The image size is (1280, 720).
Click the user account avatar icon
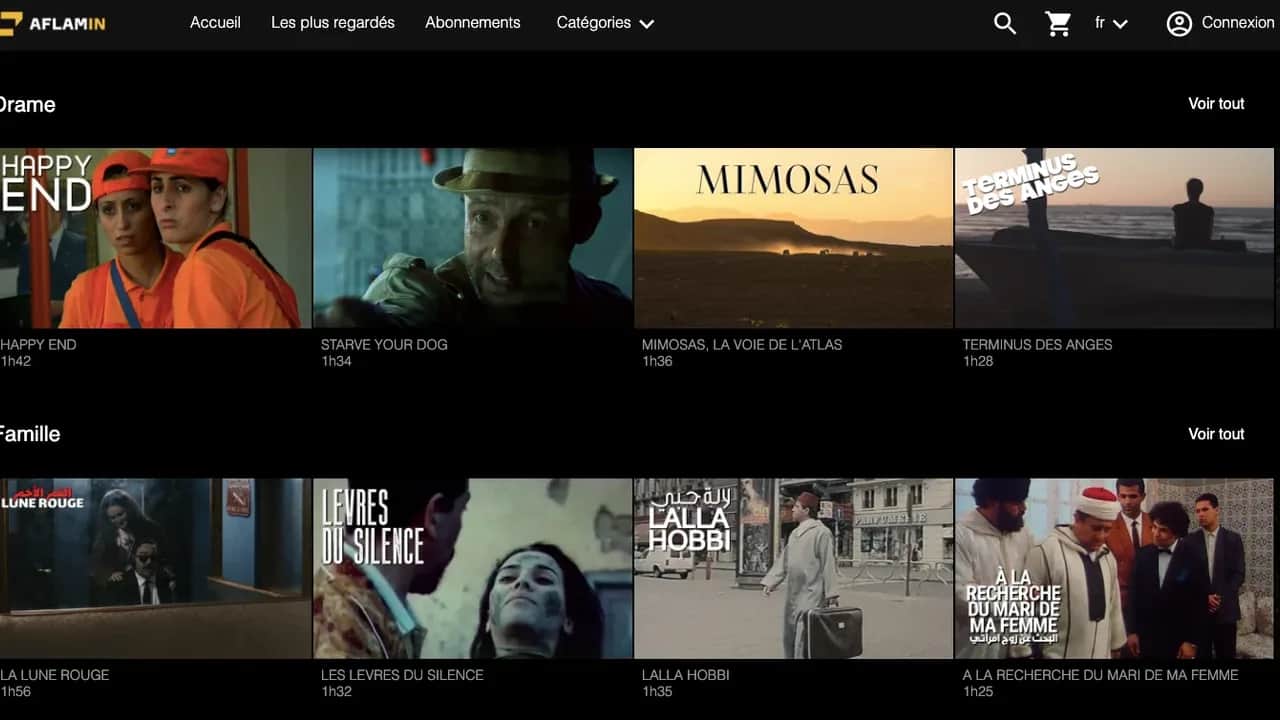pos(1179,23)
